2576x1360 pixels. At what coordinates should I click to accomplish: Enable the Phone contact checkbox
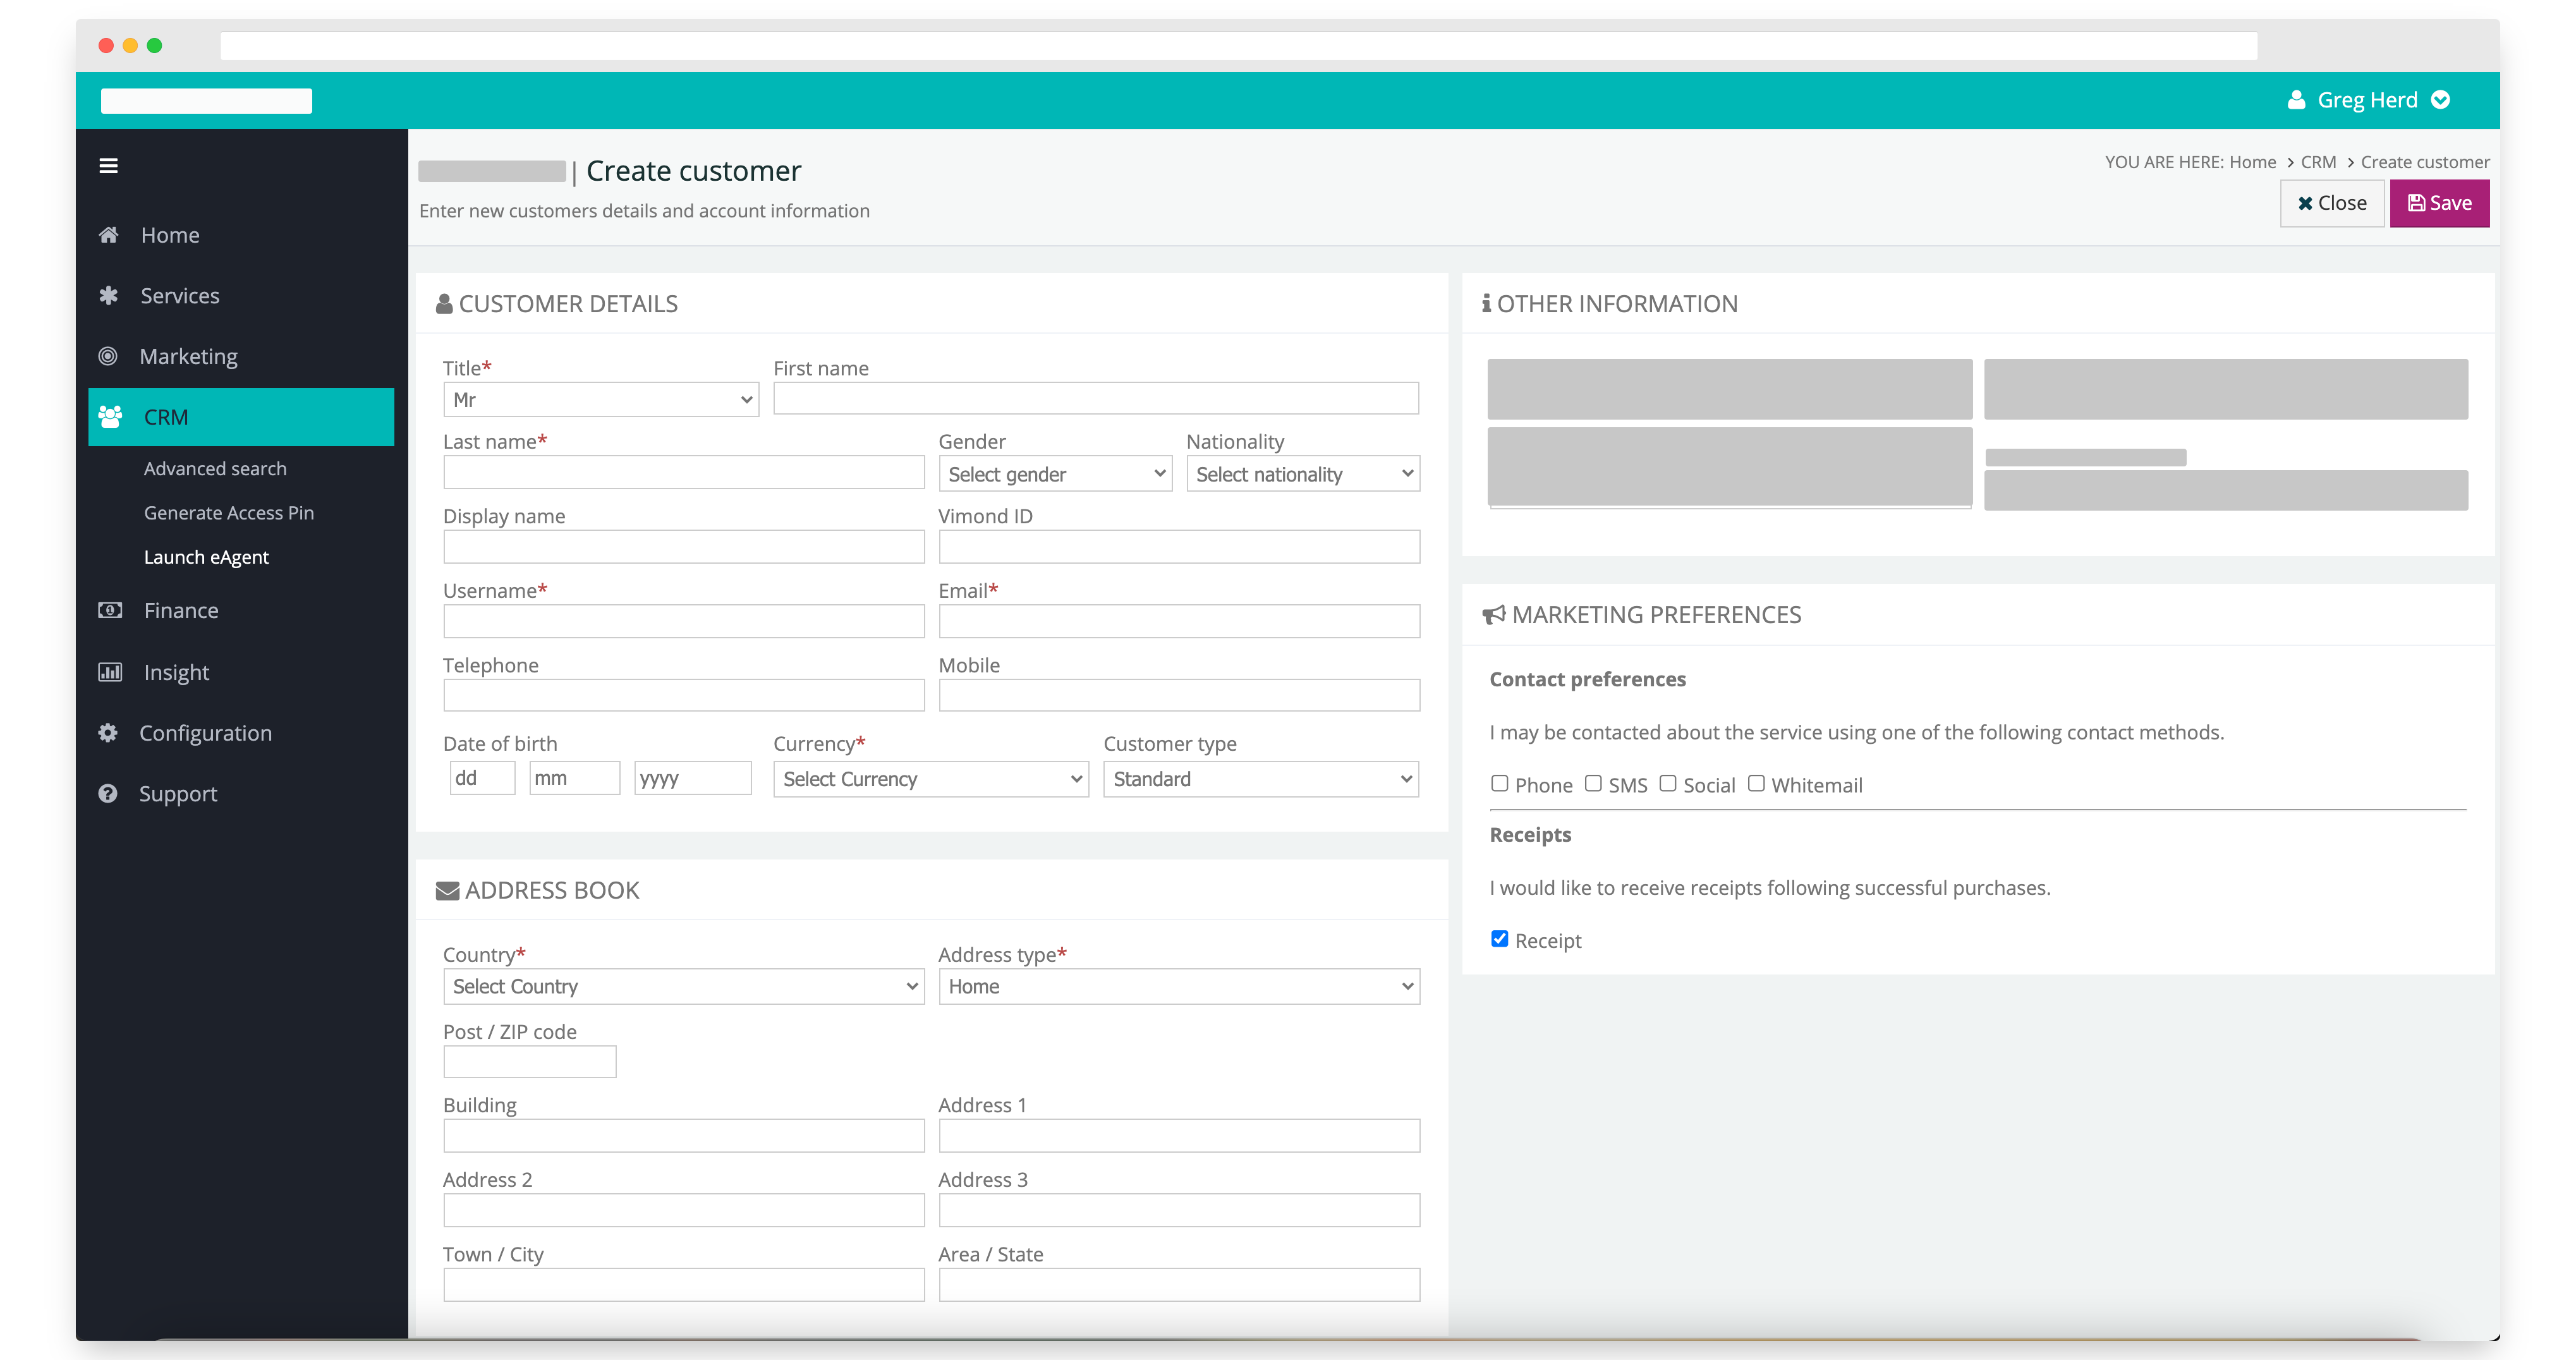(x=1499, y=784)
